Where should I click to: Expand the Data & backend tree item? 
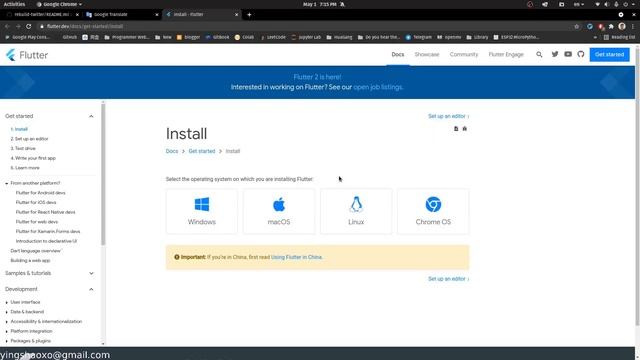click(x=7, y=312)
